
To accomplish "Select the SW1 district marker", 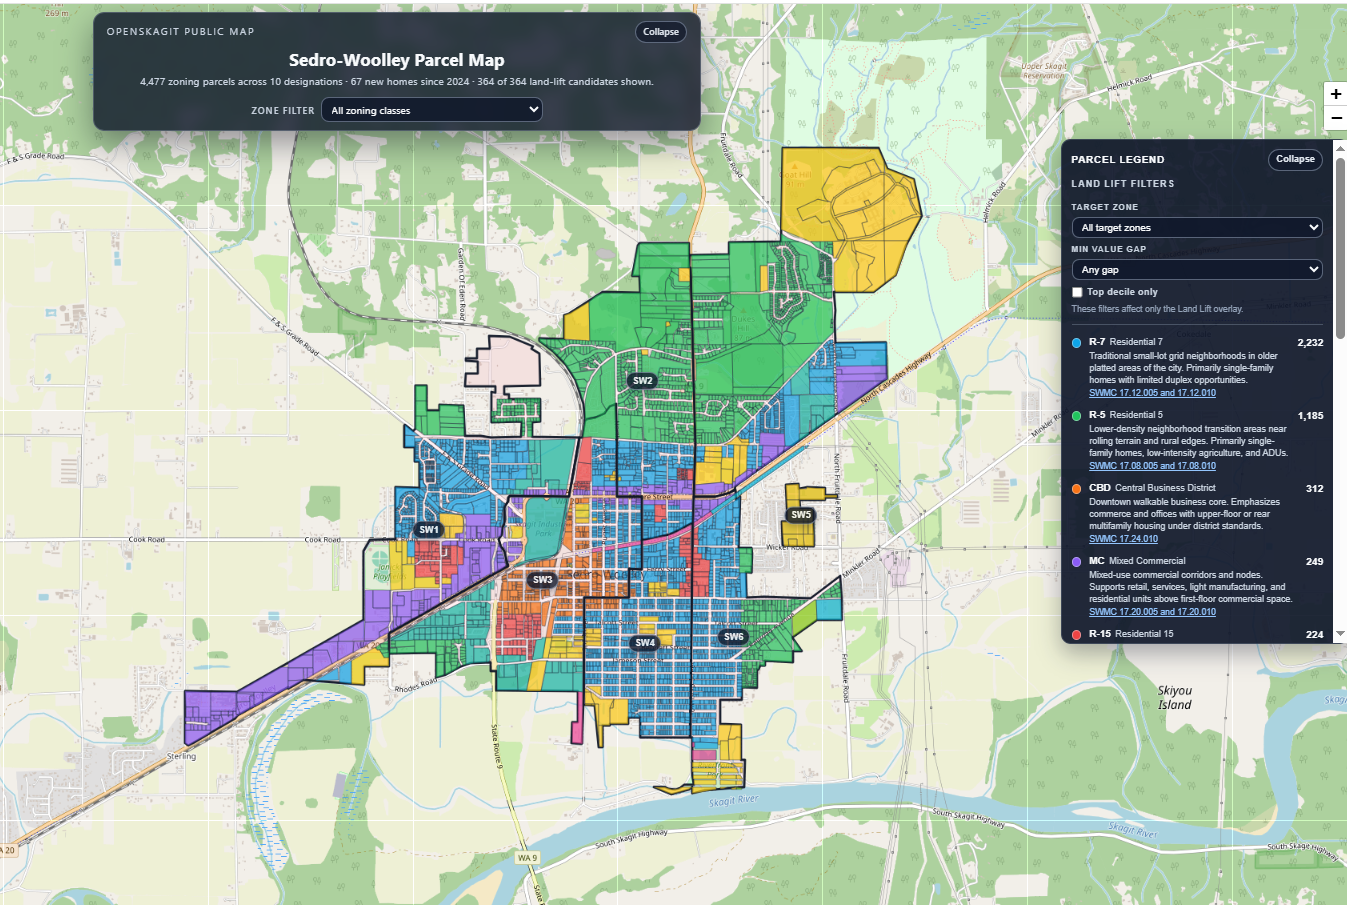I will pos(429,529).
